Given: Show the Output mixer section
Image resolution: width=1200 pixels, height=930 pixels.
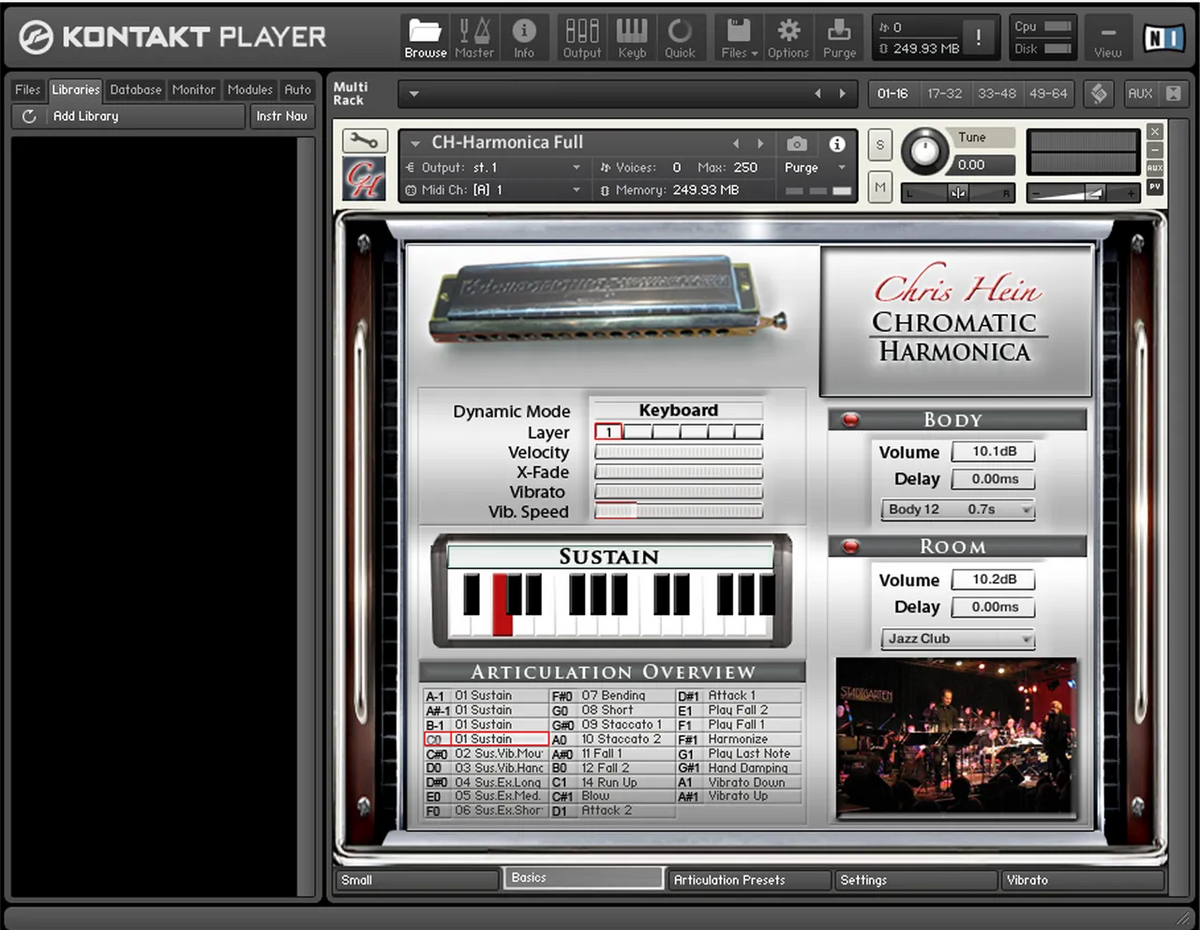Looking at the screenshot, I should click(582, 38).
